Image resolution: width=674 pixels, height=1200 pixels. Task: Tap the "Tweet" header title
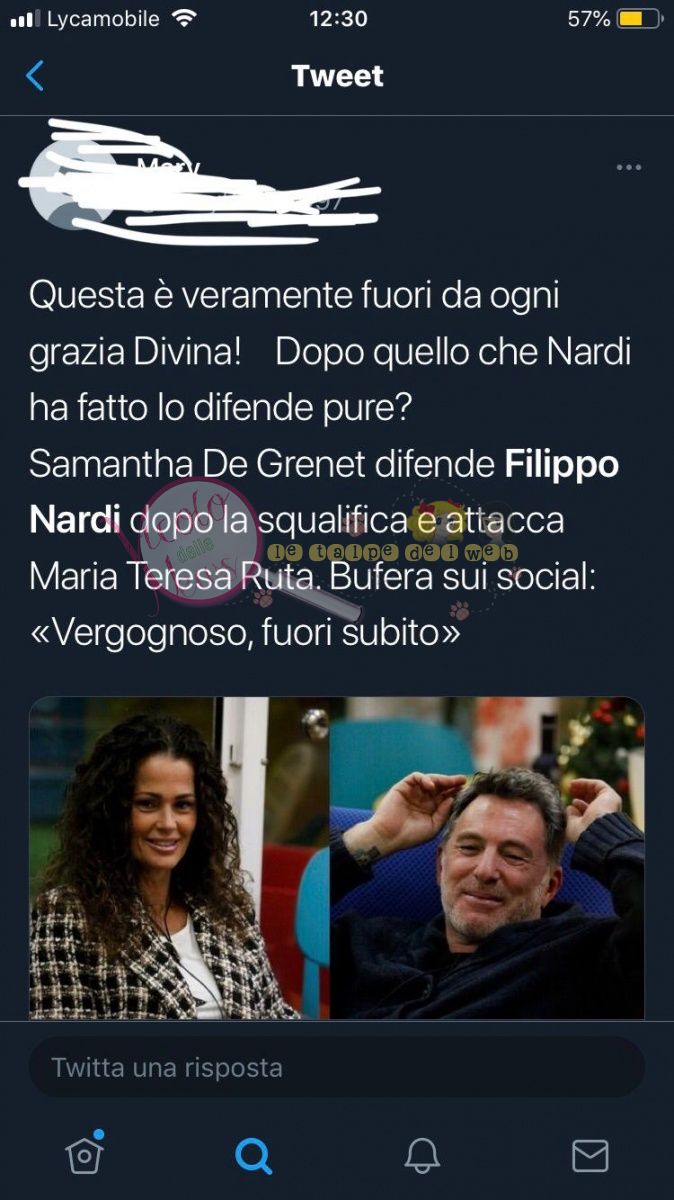337,76
